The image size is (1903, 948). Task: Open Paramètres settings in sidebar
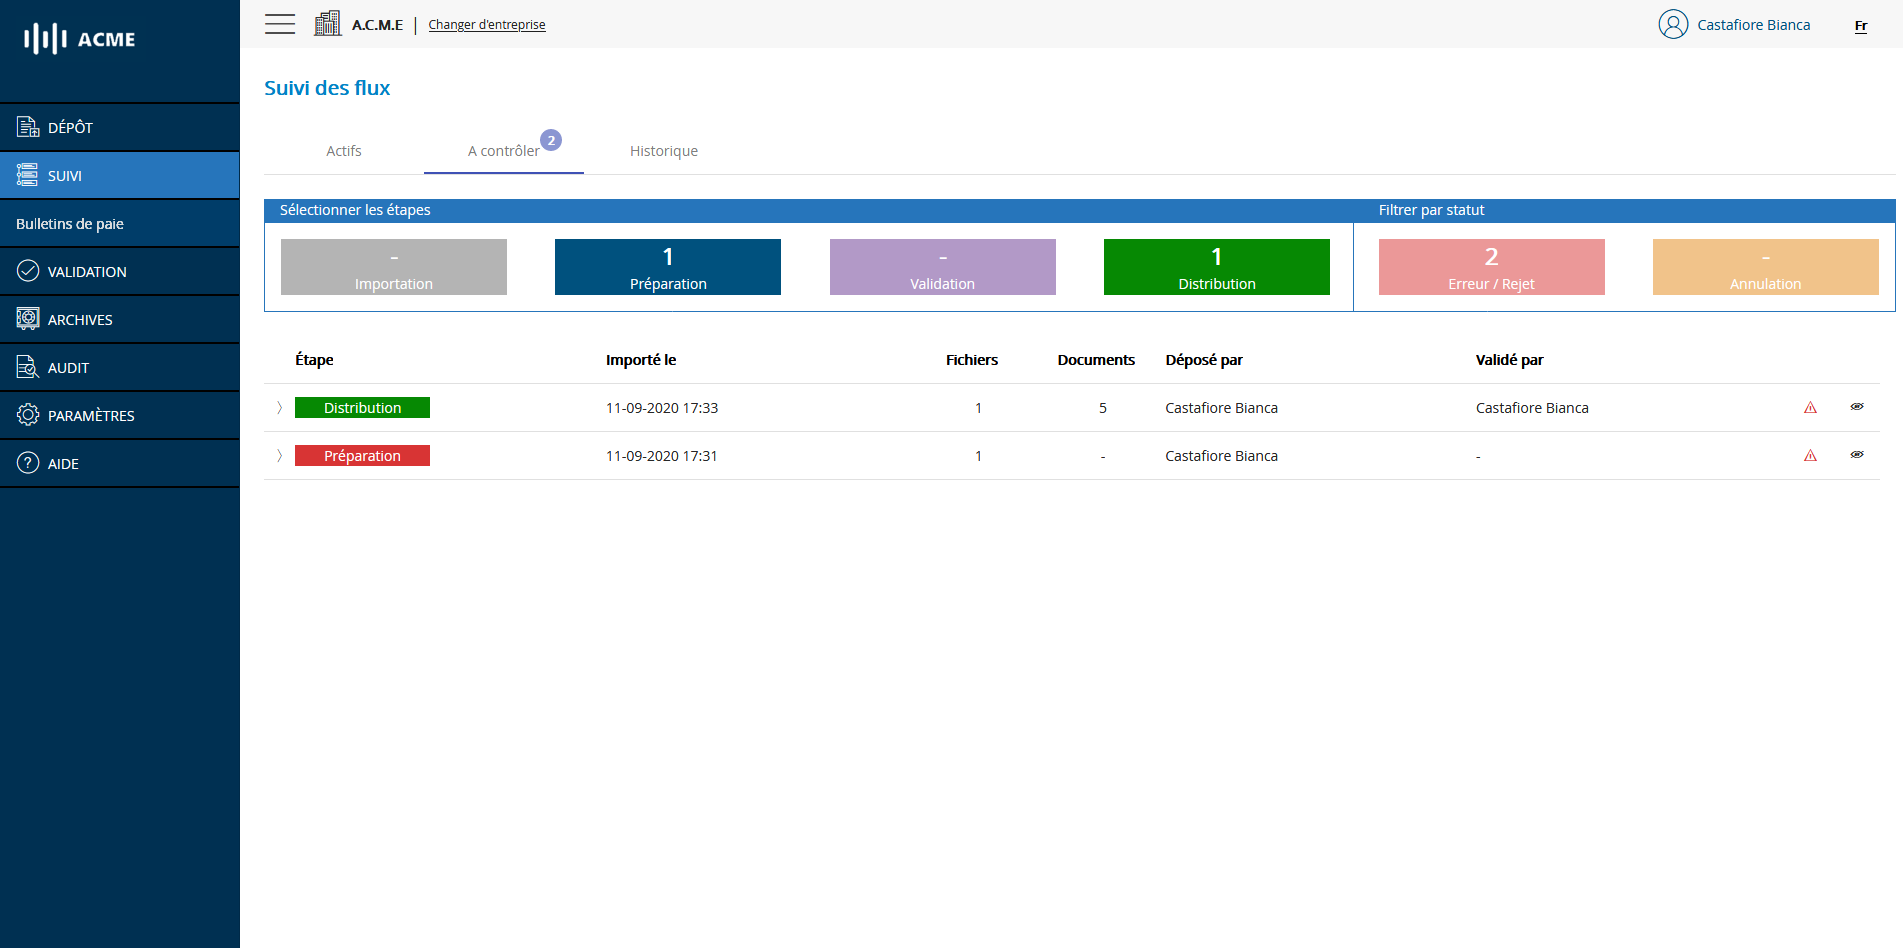(90, 416)
